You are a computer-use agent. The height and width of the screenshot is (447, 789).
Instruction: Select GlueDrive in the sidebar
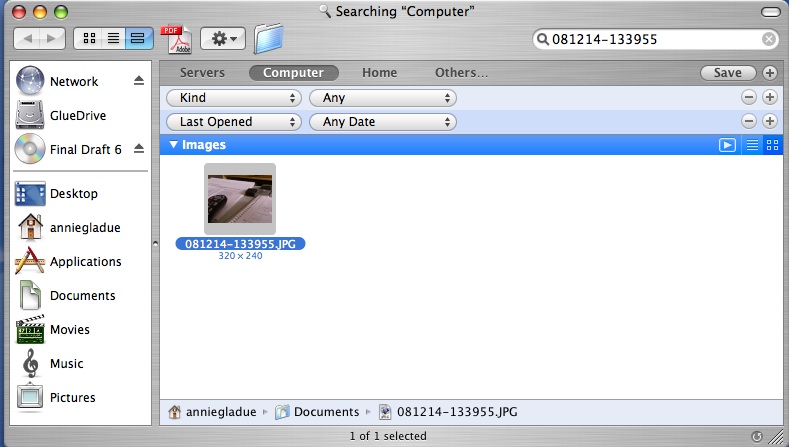coord(76,115)
